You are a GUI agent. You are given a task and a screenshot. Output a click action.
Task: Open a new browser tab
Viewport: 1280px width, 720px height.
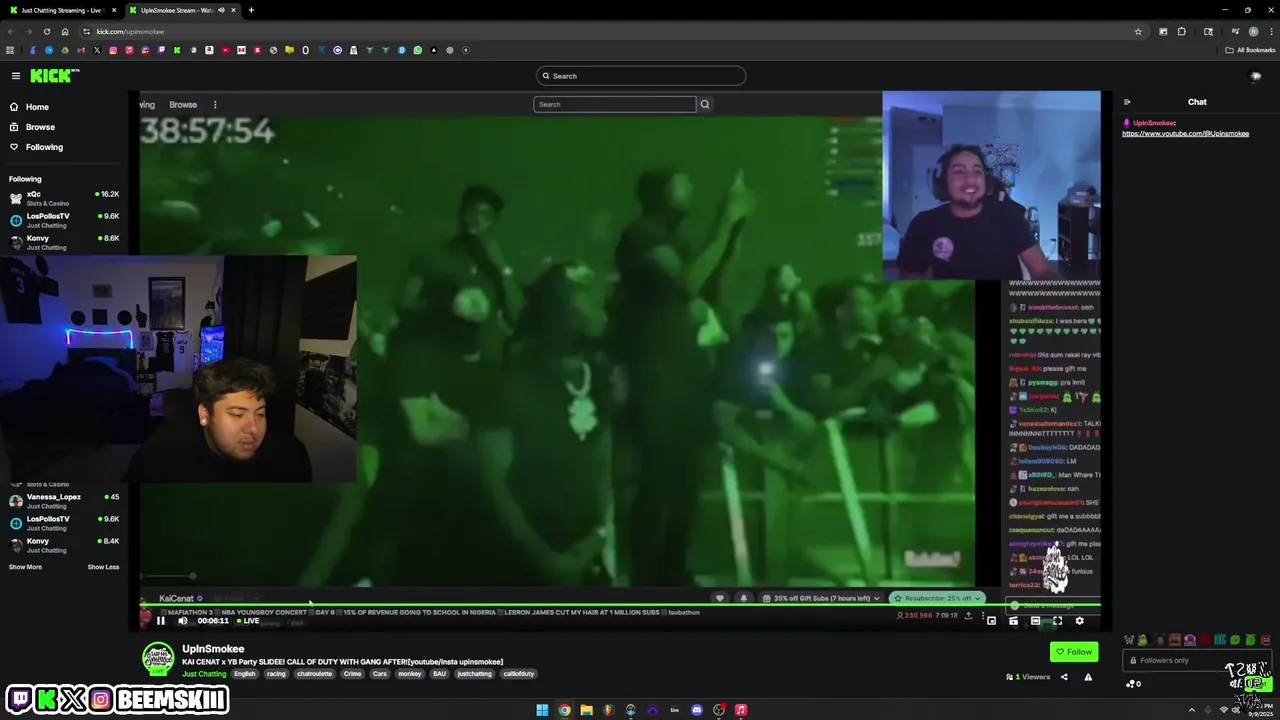pos(251,10)
